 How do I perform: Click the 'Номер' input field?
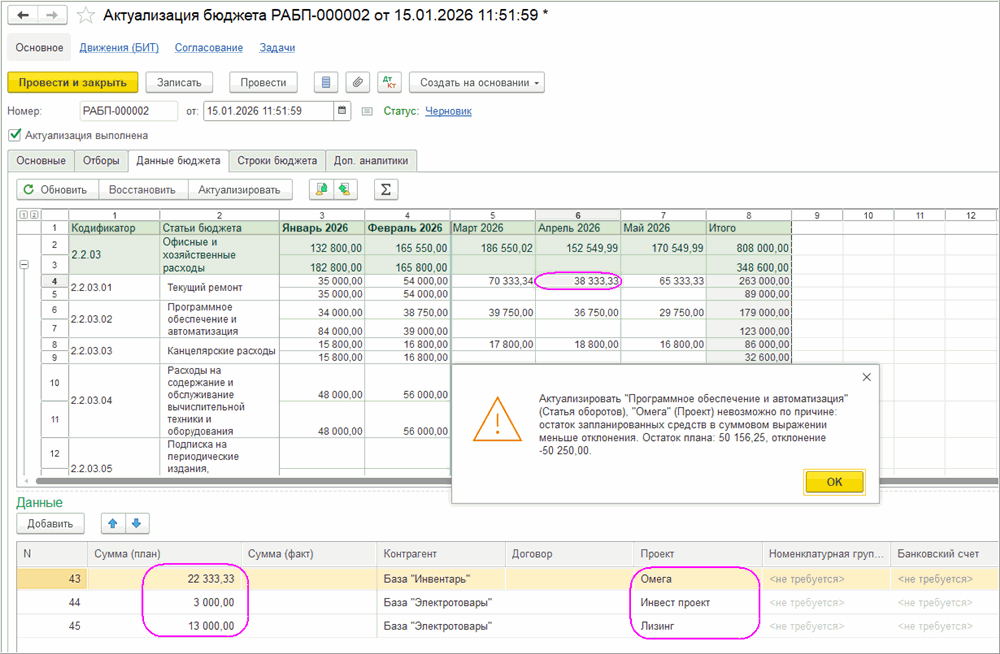point(127,111)
